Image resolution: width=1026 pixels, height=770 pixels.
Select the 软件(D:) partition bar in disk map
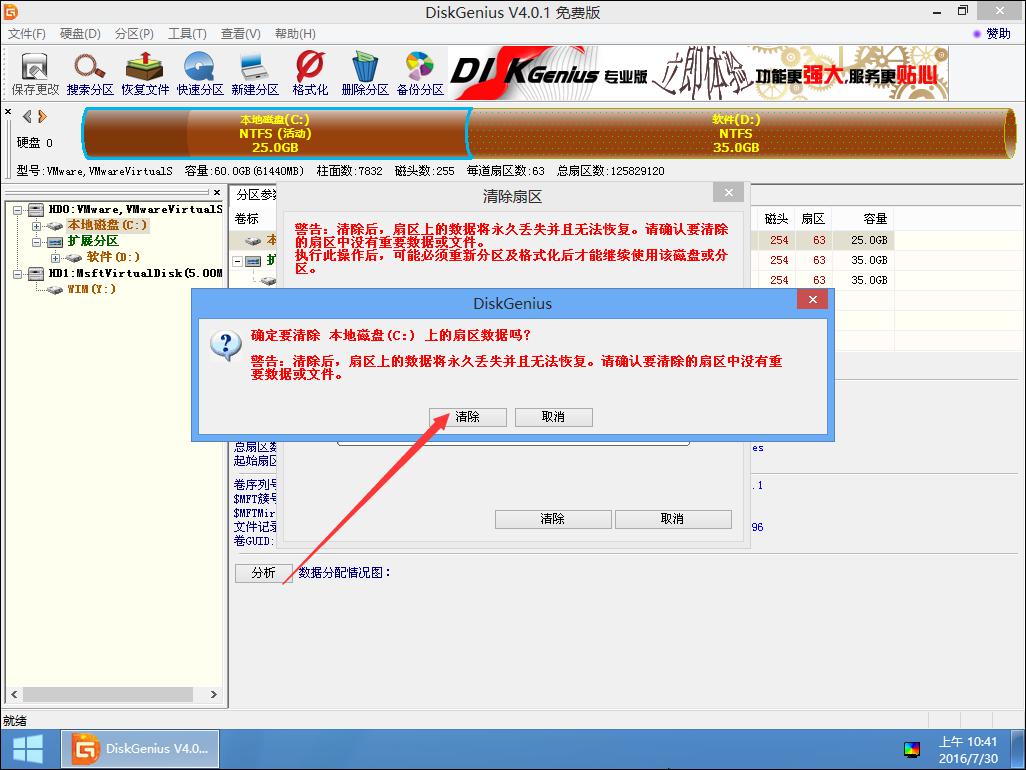pos(735,134)
